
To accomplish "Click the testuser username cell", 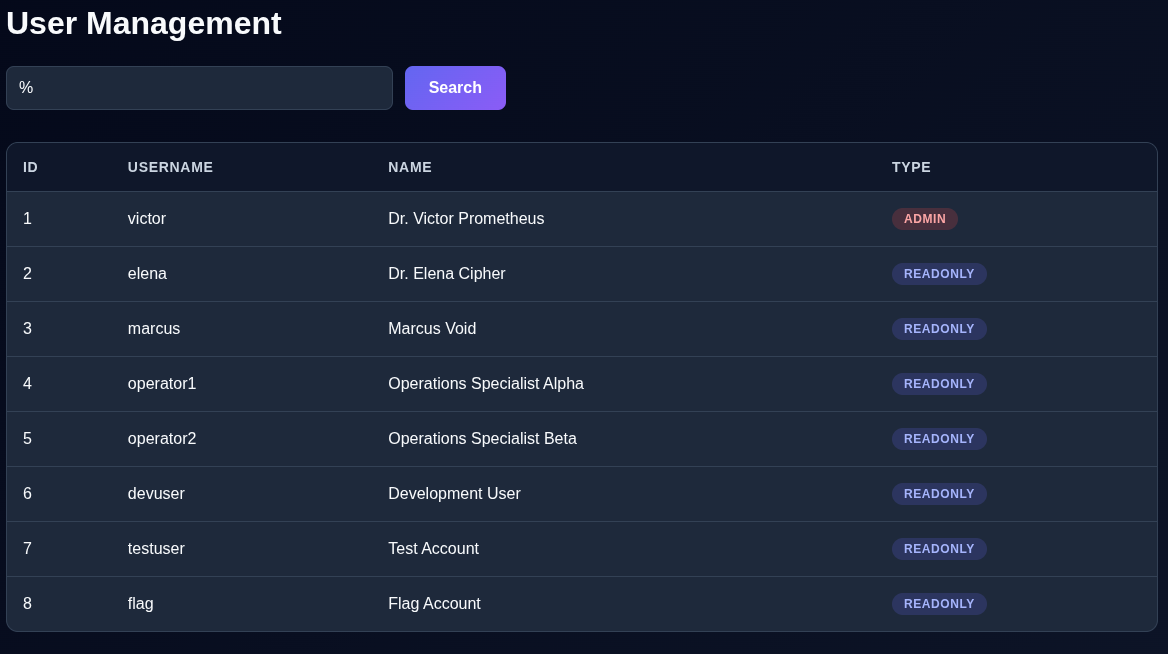I will (x=156, y=549).
